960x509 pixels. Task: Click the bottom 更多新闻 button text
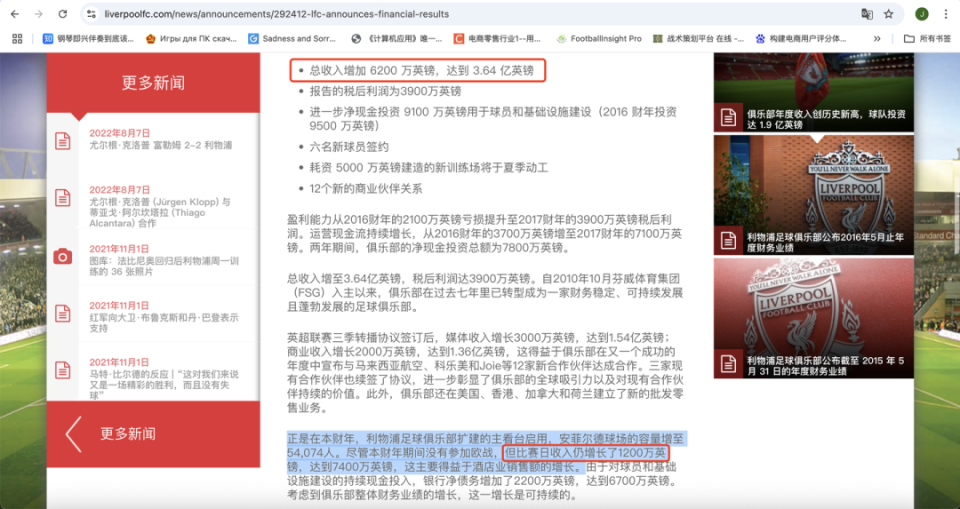pos(128,434)
